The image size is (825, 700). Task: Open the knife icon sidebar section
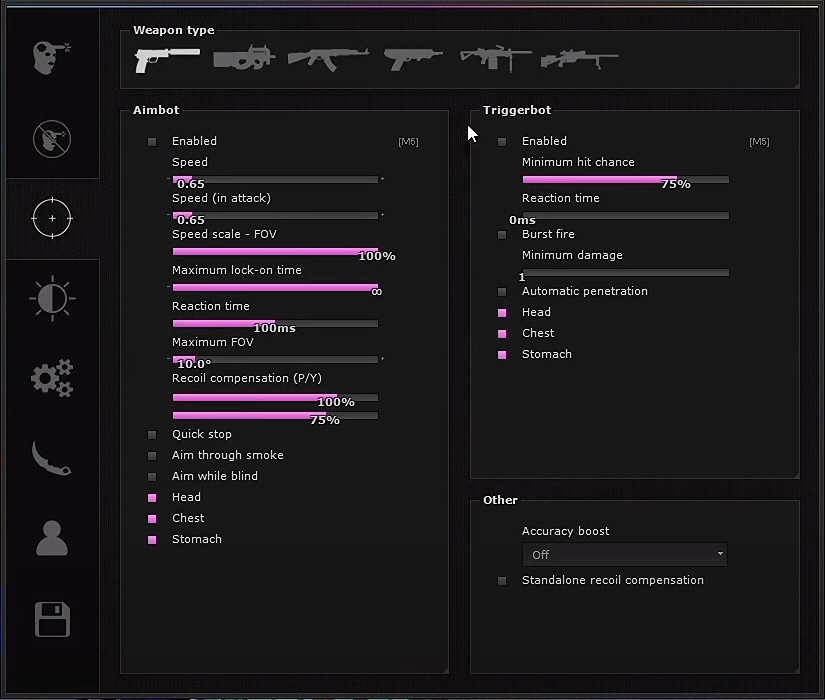pos(52,459)
